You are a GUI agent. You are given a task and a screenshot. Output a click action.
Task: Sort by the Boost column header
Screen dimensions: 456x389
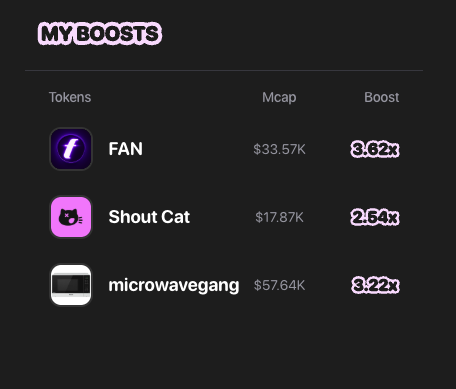point(381,97)
